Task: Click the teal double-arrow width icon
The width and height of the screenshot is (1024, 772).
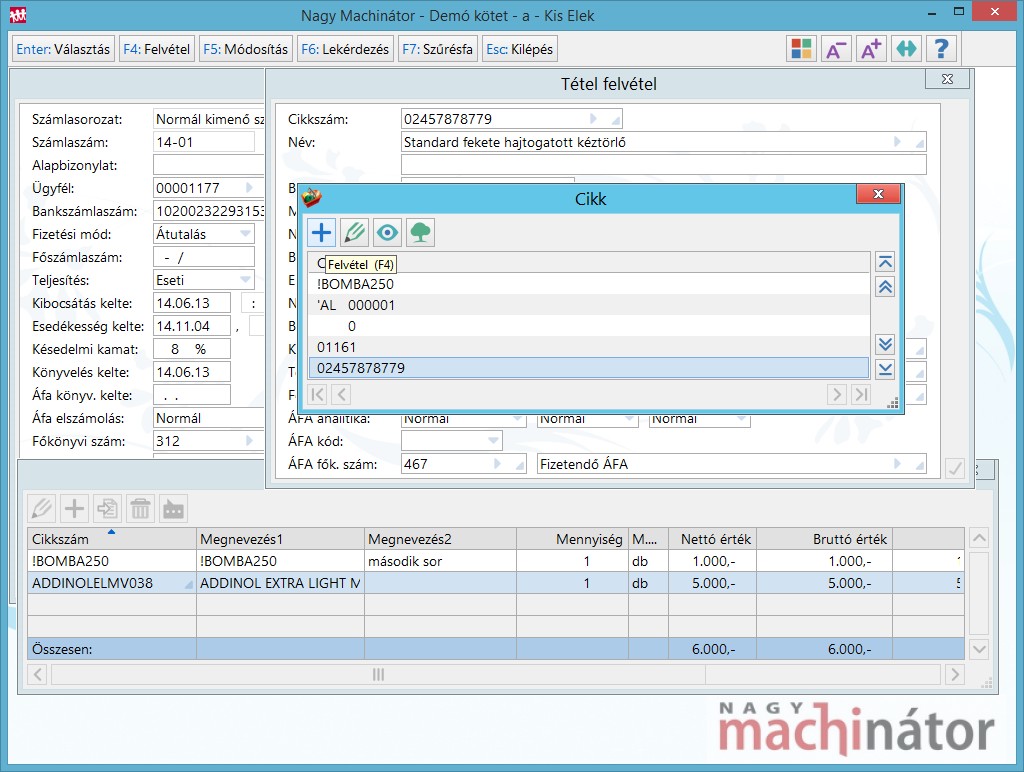Action: 906,49
